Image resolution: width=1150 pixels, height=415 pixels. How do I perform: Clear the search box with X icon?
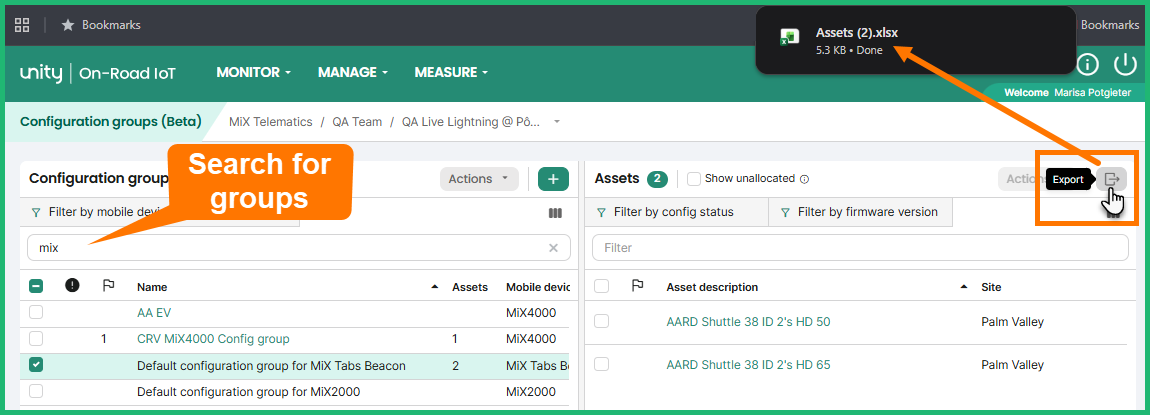coord(553,248)
